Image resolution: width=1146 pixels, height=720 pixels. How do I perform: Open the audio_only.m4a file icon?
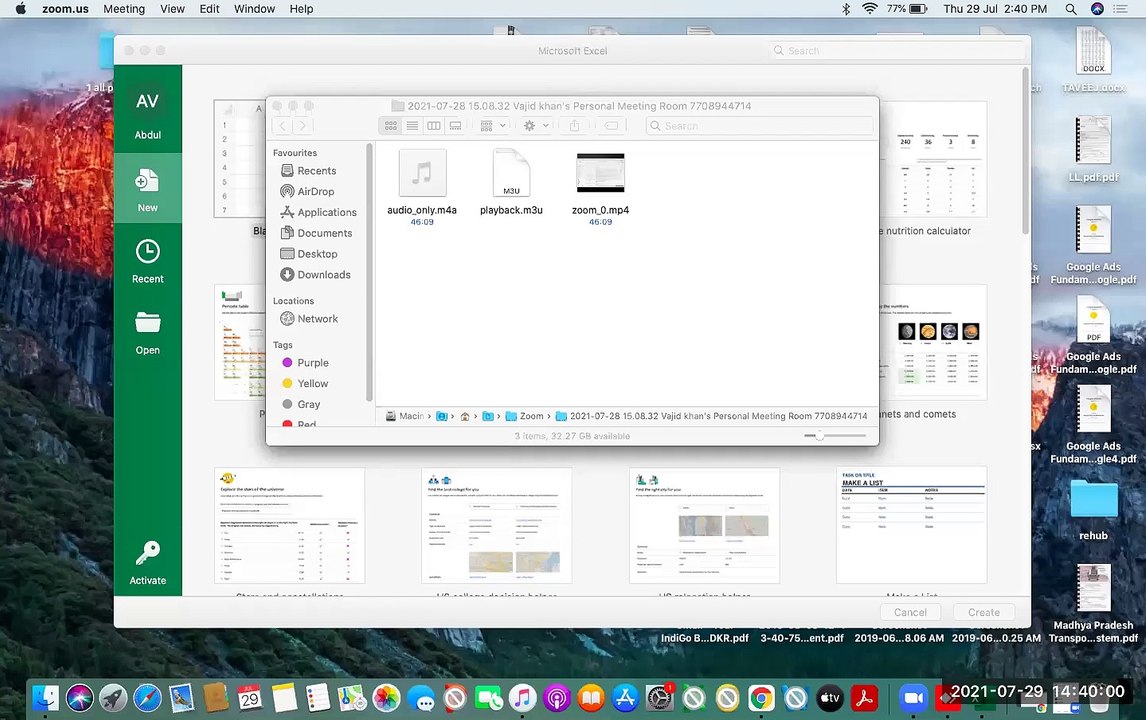(422, 173)
